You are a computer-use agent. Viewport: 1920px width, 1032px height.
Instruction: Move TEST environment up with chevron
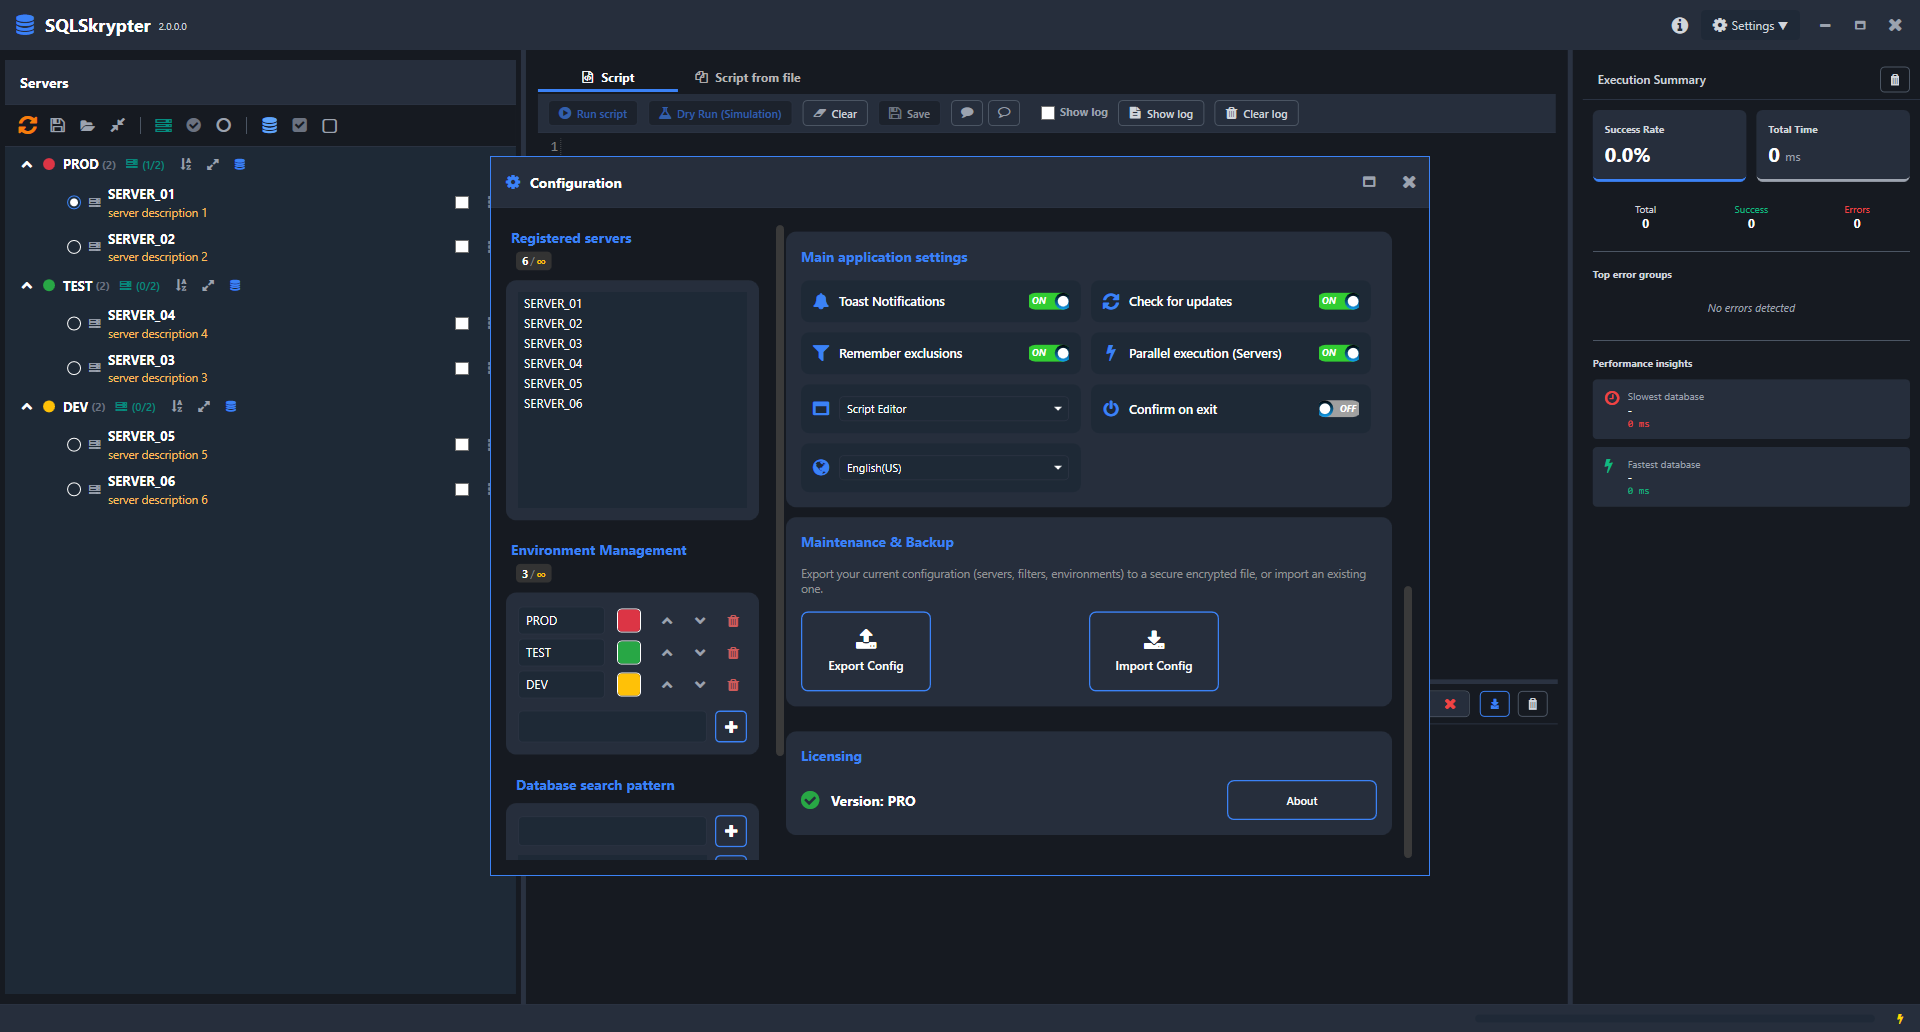click(x=667, y=653)
